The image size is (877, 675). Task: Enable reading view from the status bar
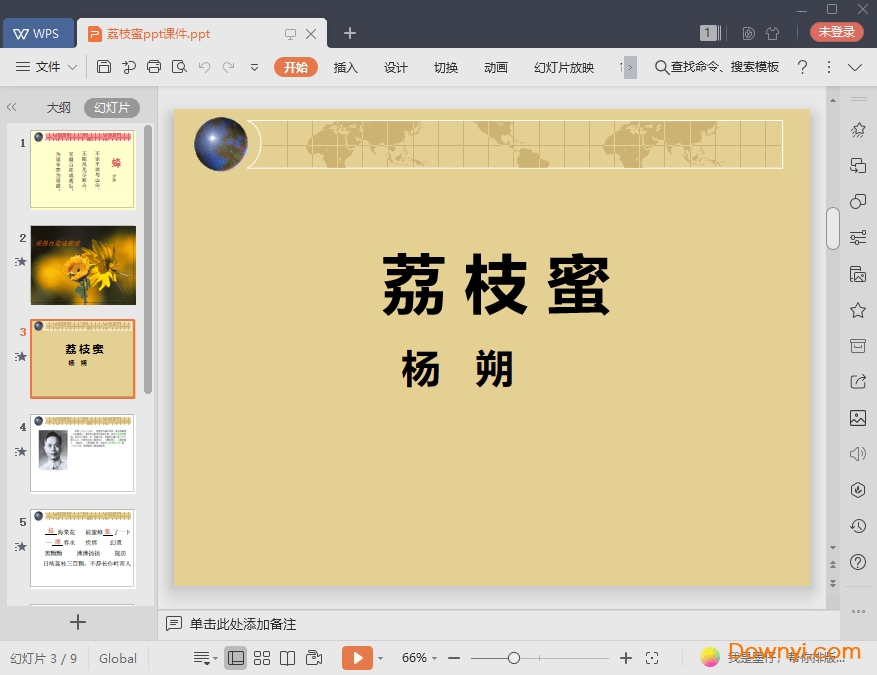tap(287, 658)
